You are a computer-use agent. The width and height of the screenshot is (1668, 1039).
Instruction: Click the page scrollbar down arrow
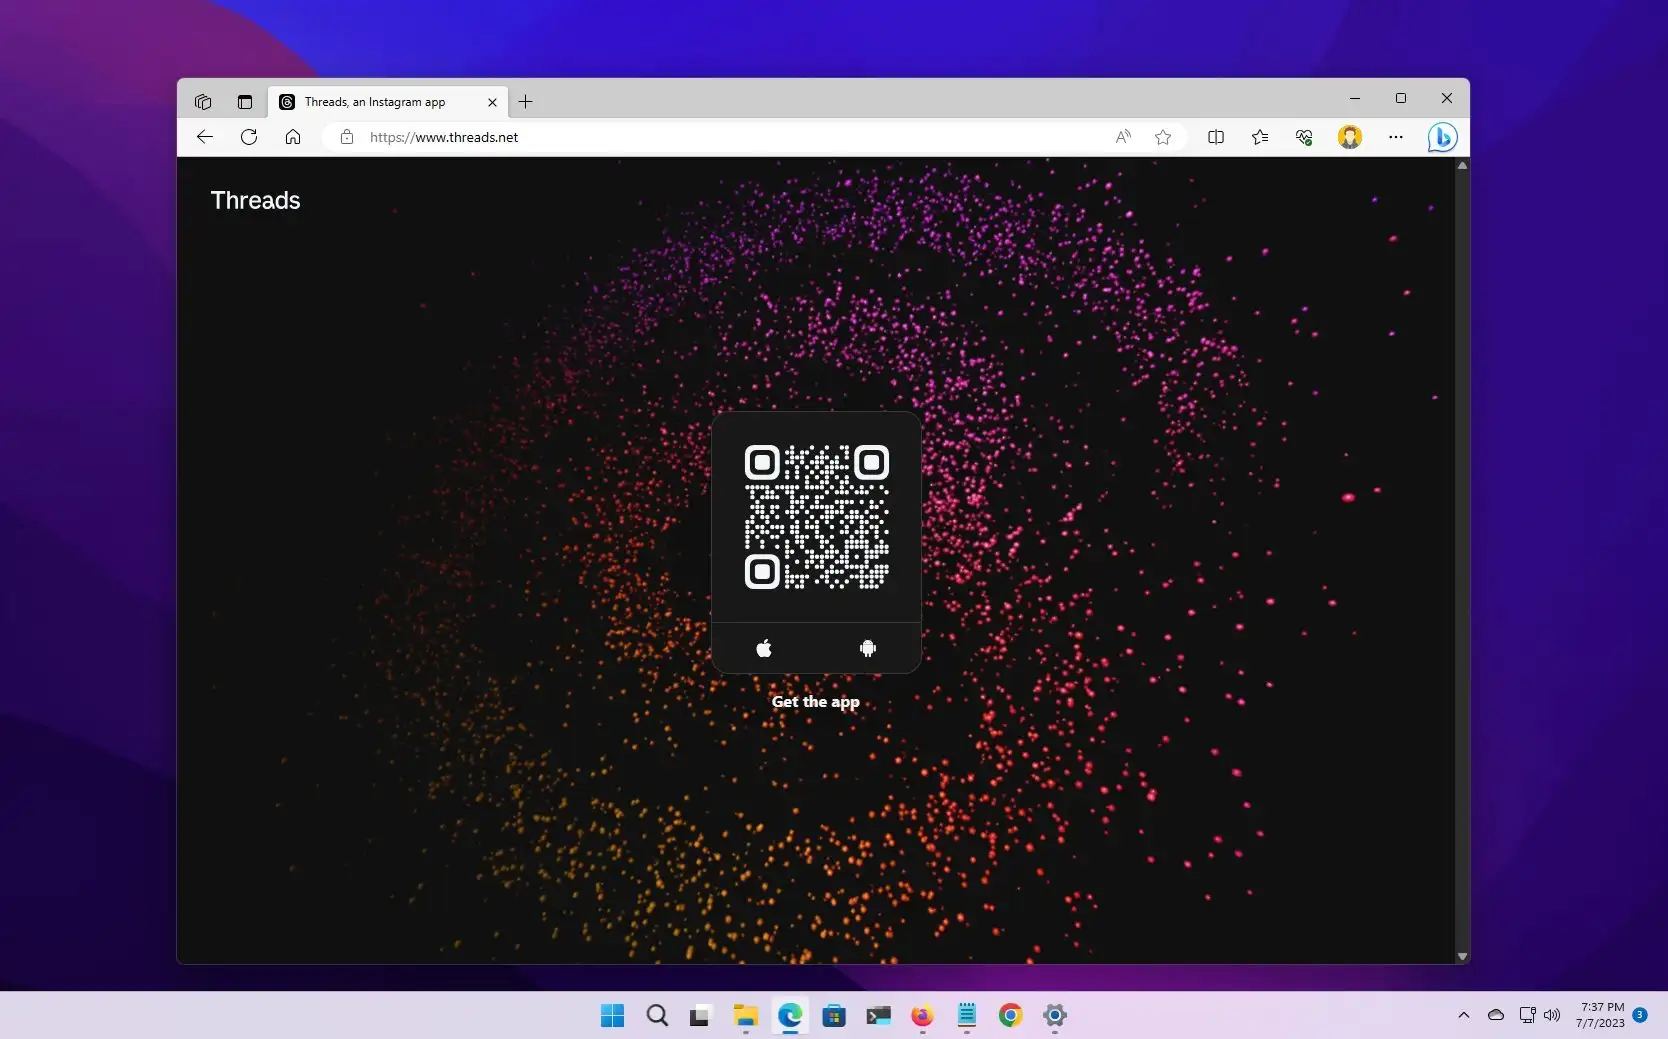tap(1462, 957)
